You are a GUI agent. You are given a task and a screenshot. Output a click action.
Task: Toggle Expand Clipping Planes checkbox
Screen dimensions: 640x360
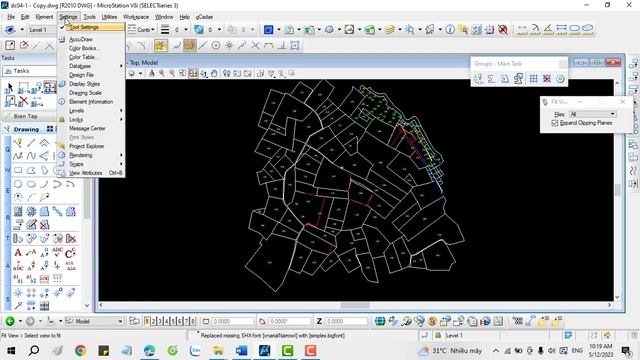[555, 123]
